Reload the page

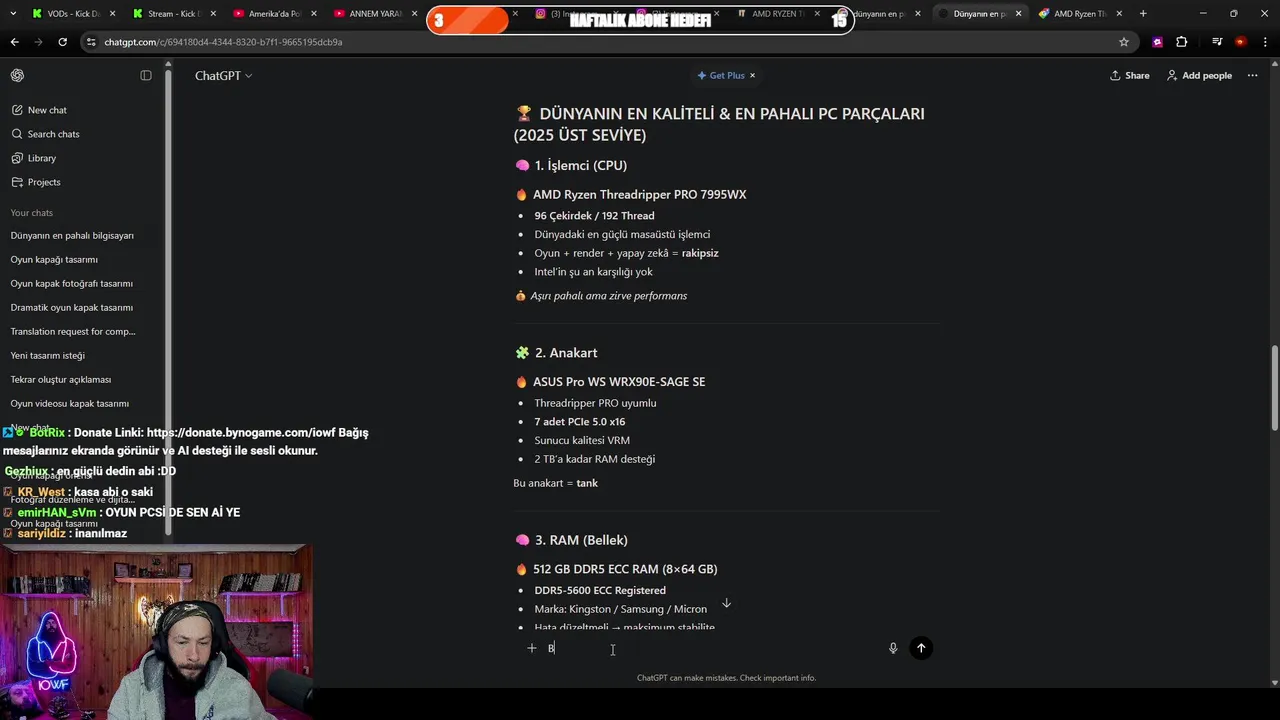click(62, 42)
